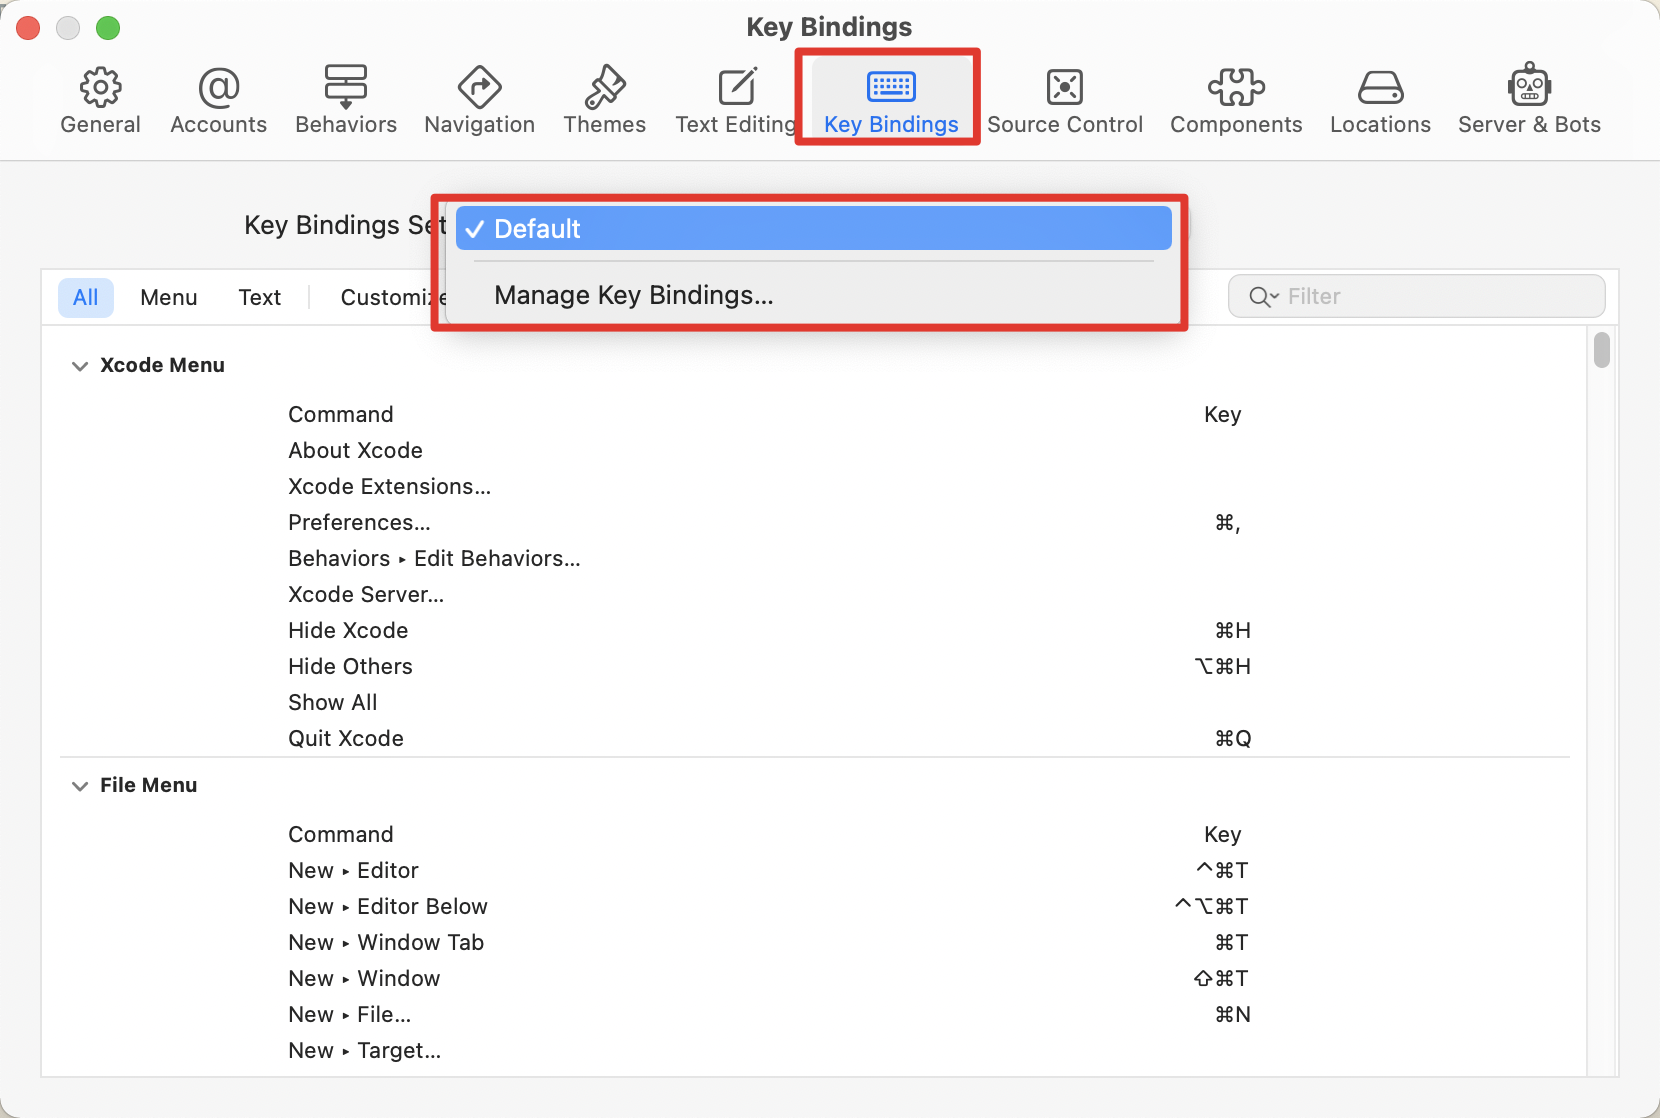The width and height of the screenshot is (1660, 1118).
Task: Click the ⌘Q key binding cell
Action: coord(1233,738)
